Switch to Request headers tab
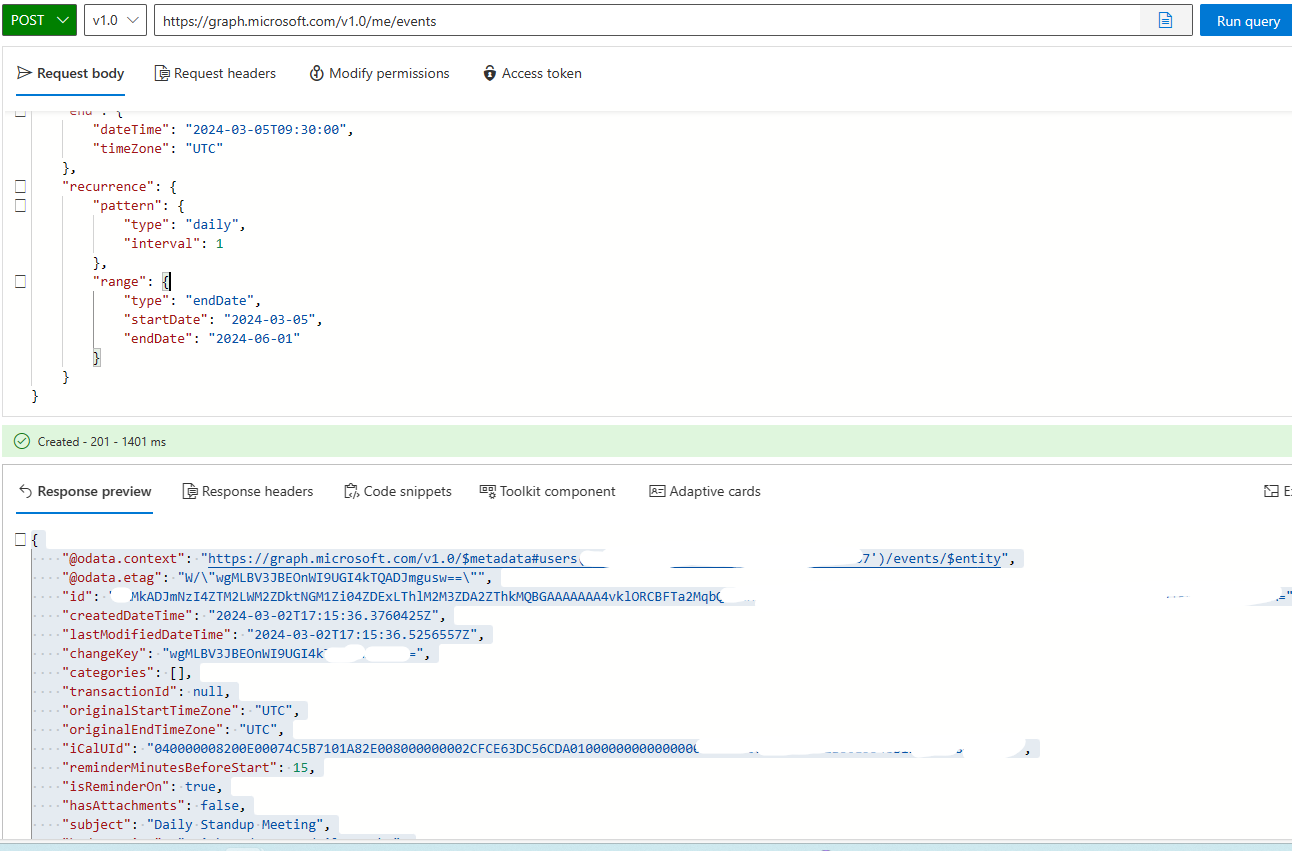 [215, 73]
